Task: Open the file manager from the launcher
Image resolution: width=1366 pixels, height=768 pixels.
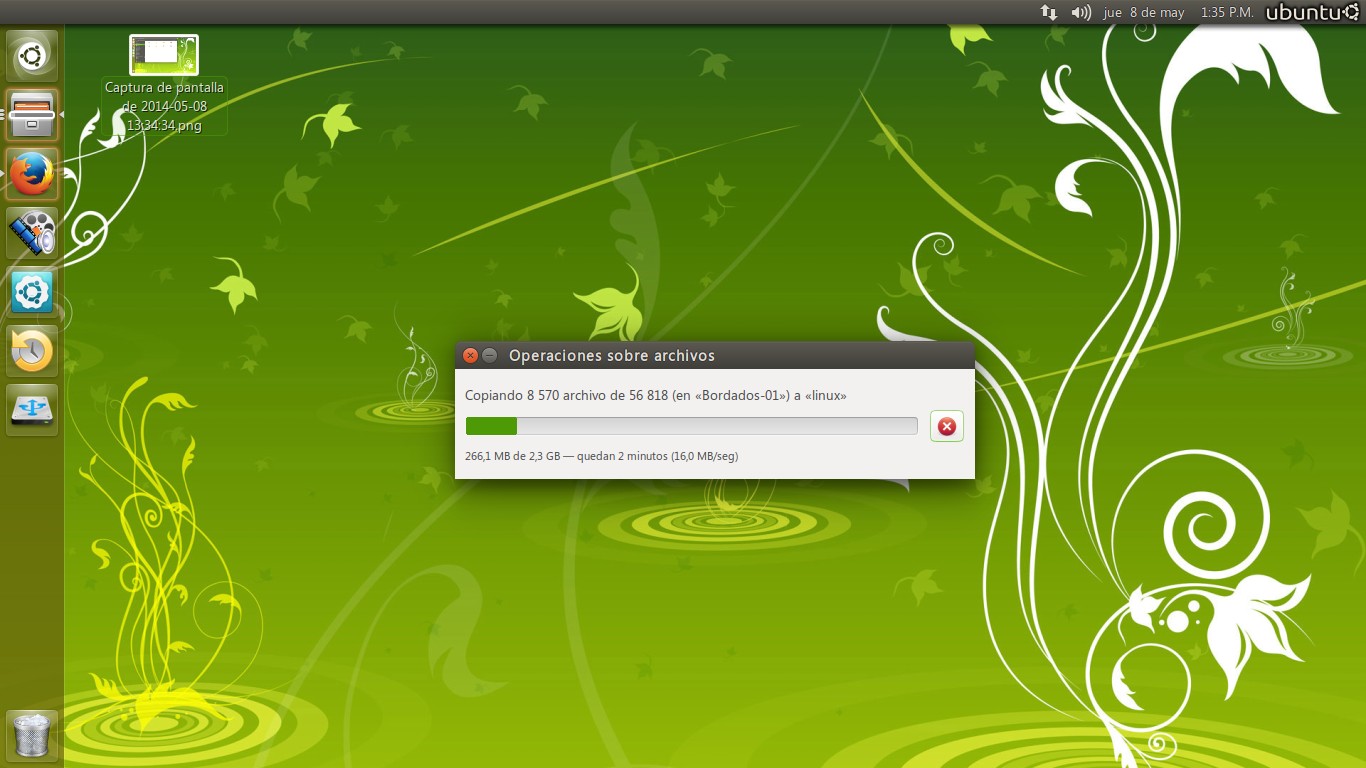Action: point(32,115)
